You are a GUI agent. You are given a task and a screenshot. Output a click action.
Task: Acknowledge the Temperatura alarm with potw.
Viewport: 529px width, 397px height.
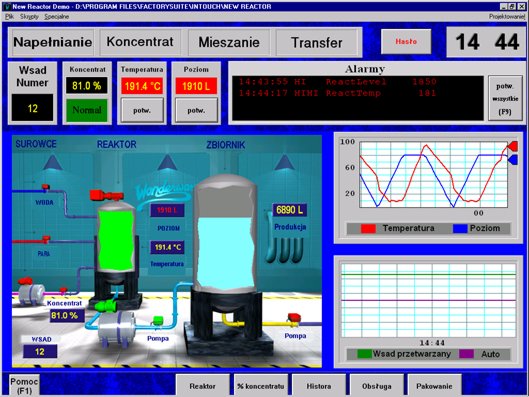[142, 110]
